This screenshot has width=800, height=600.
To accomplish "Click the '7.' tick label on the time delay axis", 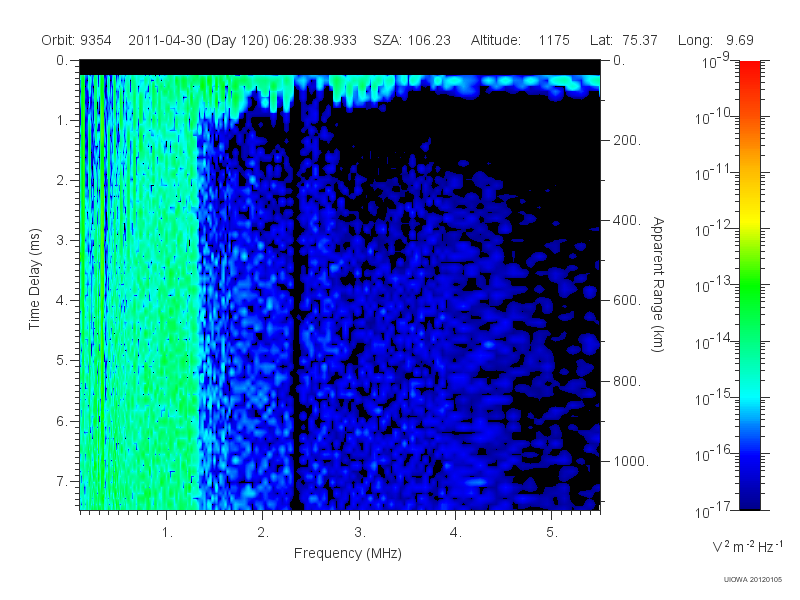I will 62,481.
